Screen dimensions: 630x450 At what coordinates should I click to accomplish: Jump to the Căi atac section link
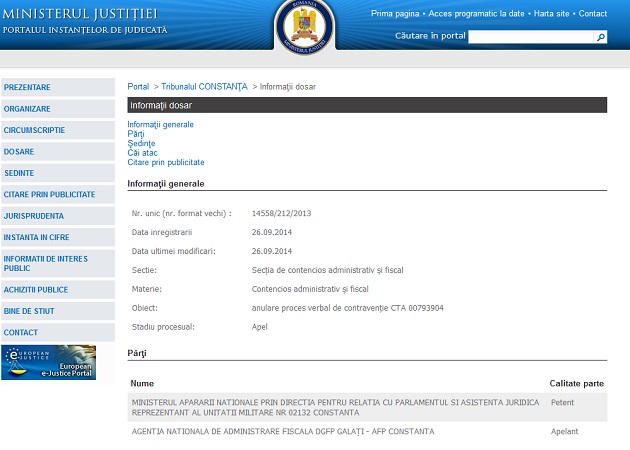point(142,153)
